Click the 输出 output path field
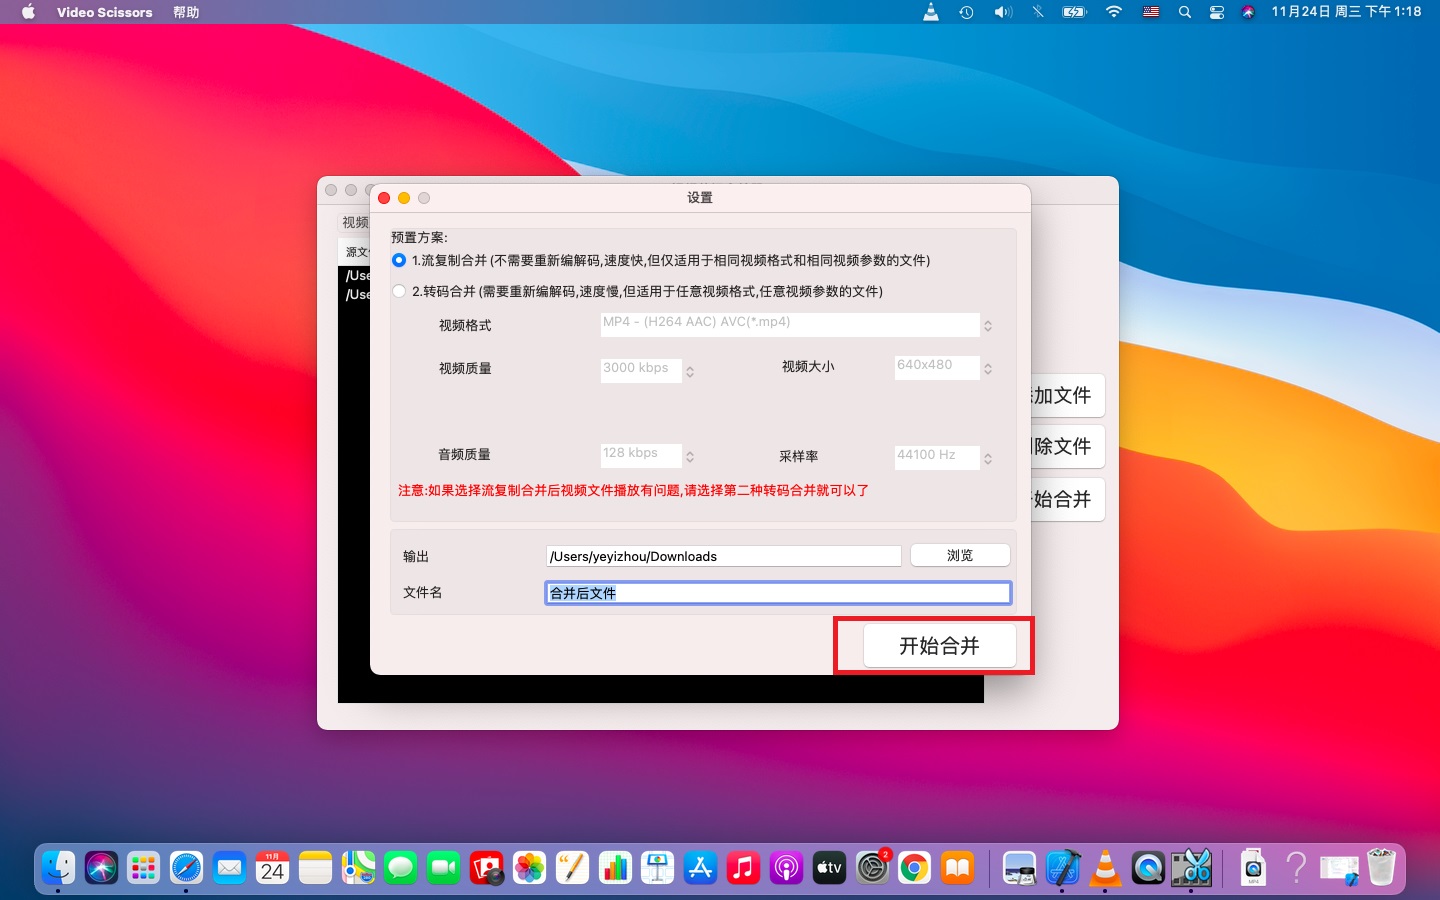1440x900 pixels. pyautogui.click(x=724, y=556)
